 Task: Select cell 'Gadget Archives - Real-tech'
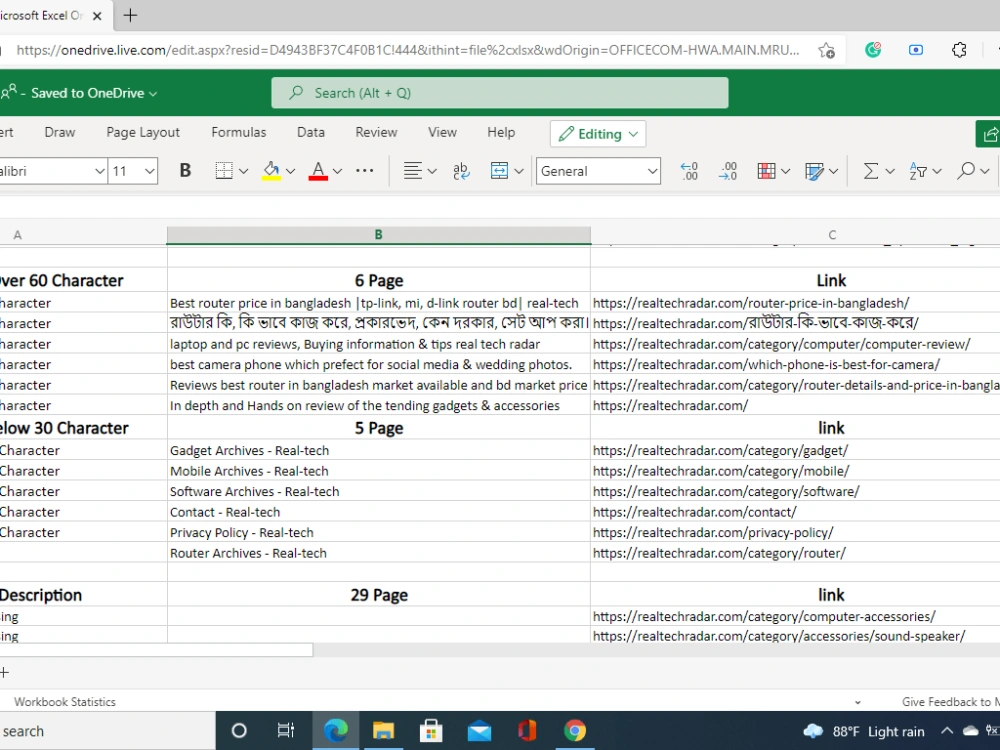click(379, 450)
